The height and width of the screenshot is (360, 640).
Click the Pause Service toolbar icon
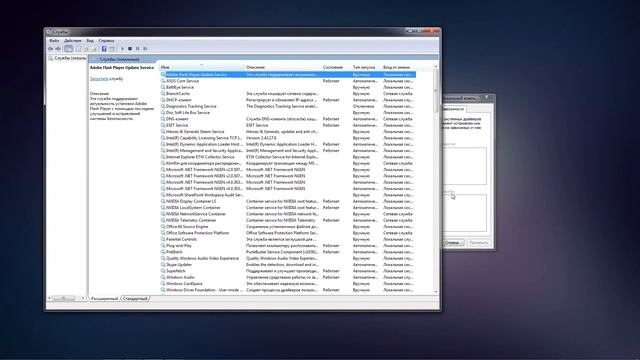pyautogui.click(x=138, y=49)
